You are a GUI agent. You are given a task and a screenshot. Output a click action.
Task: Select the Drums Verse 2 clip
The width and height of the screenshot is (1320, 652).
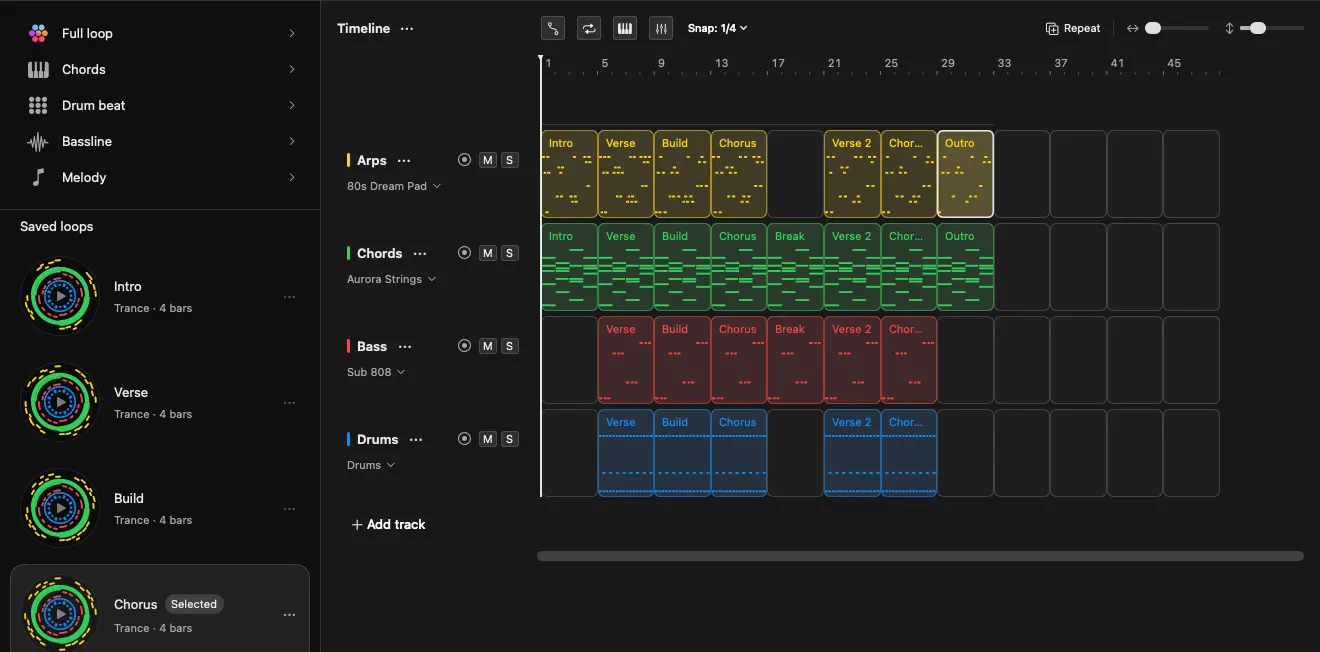[x=852, y=453]
